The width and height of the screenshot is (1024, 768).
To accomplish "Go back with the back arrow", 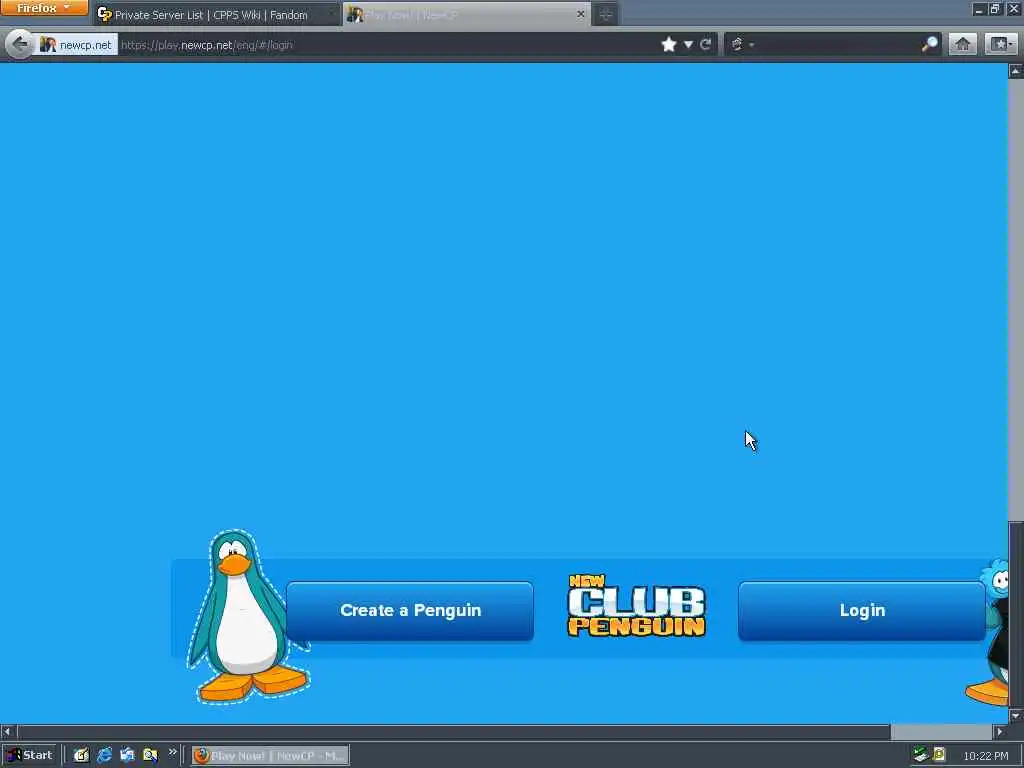I will point(20,44).
